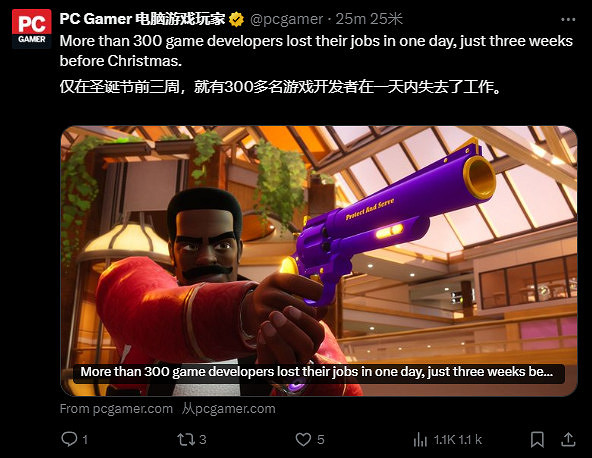This screenshot has height=458, width=592.
Task: Click the repost count number 3
Action: pos(203,439)
